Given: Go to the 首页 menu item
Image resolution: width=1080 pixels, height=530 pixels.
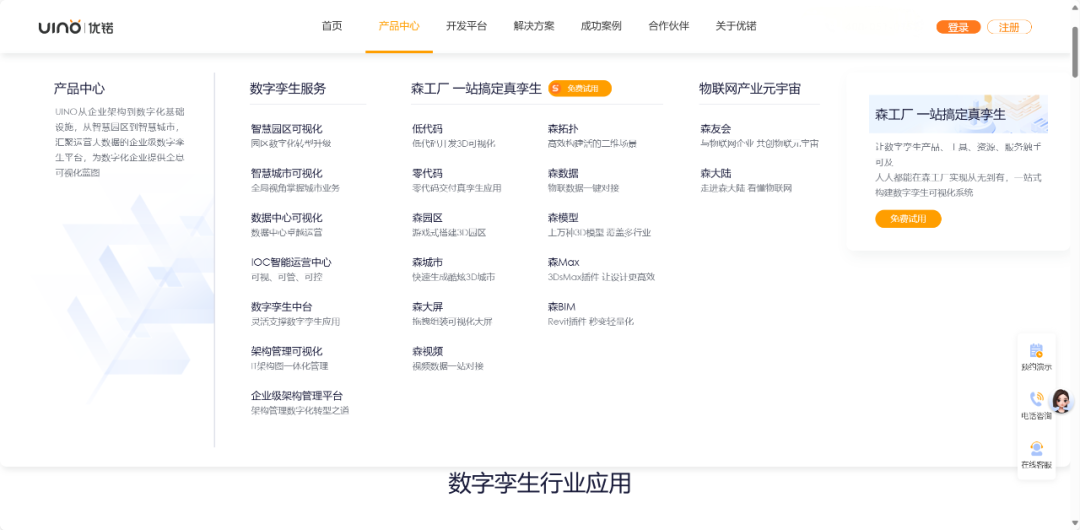Looking at the screenshot, I should 332,26.
